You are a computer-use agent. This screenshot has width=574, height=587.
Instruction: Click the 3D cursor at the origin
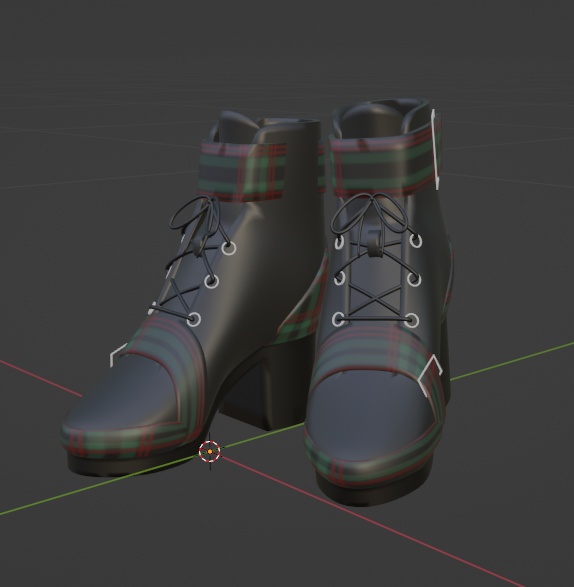(210, 452)
